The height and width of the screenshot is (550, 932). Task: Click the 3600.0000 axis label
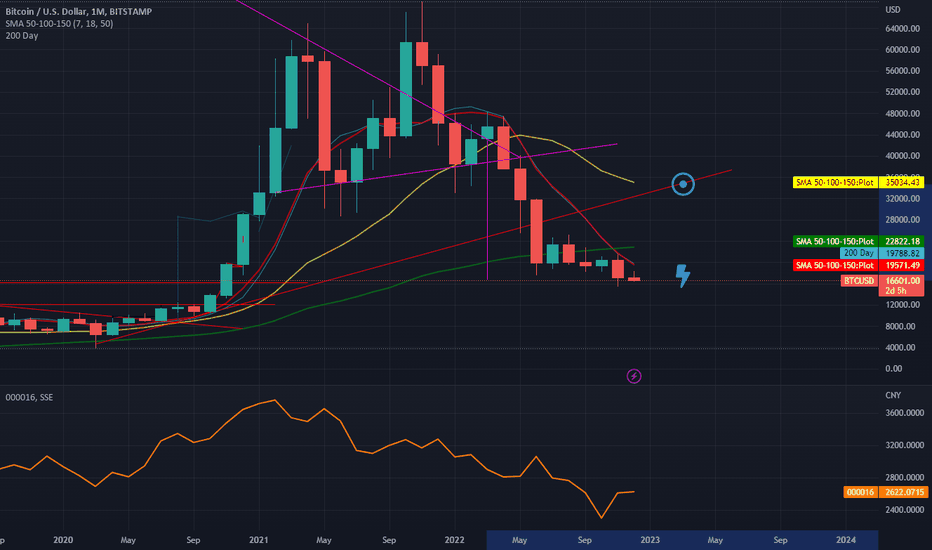click(x=905, y=413)
